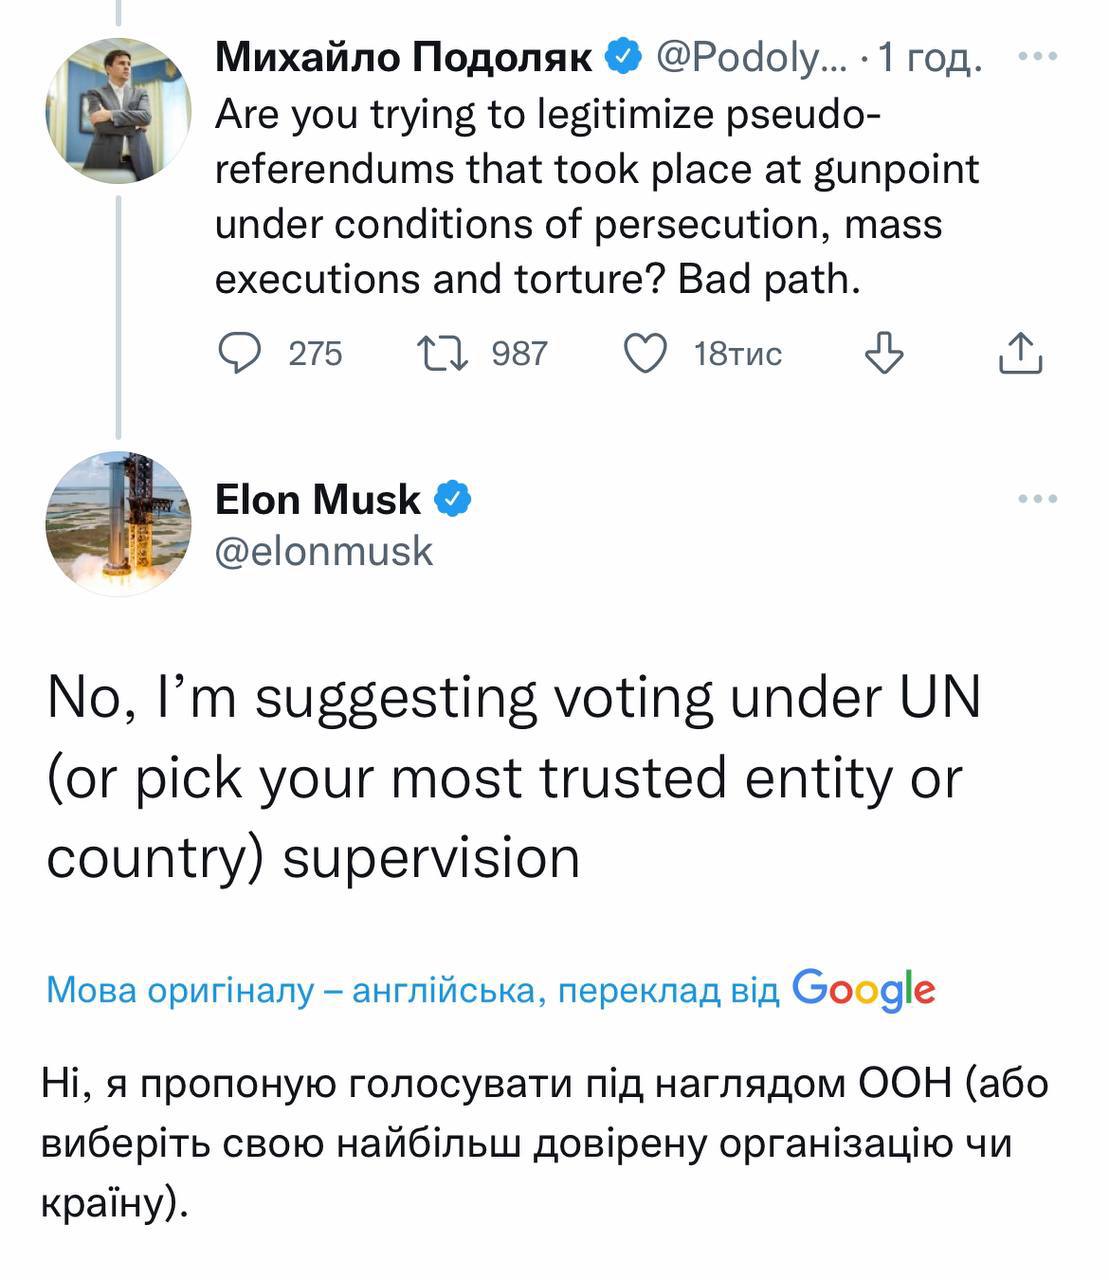Click the truncated @Podoly... handle

[749, 59]
